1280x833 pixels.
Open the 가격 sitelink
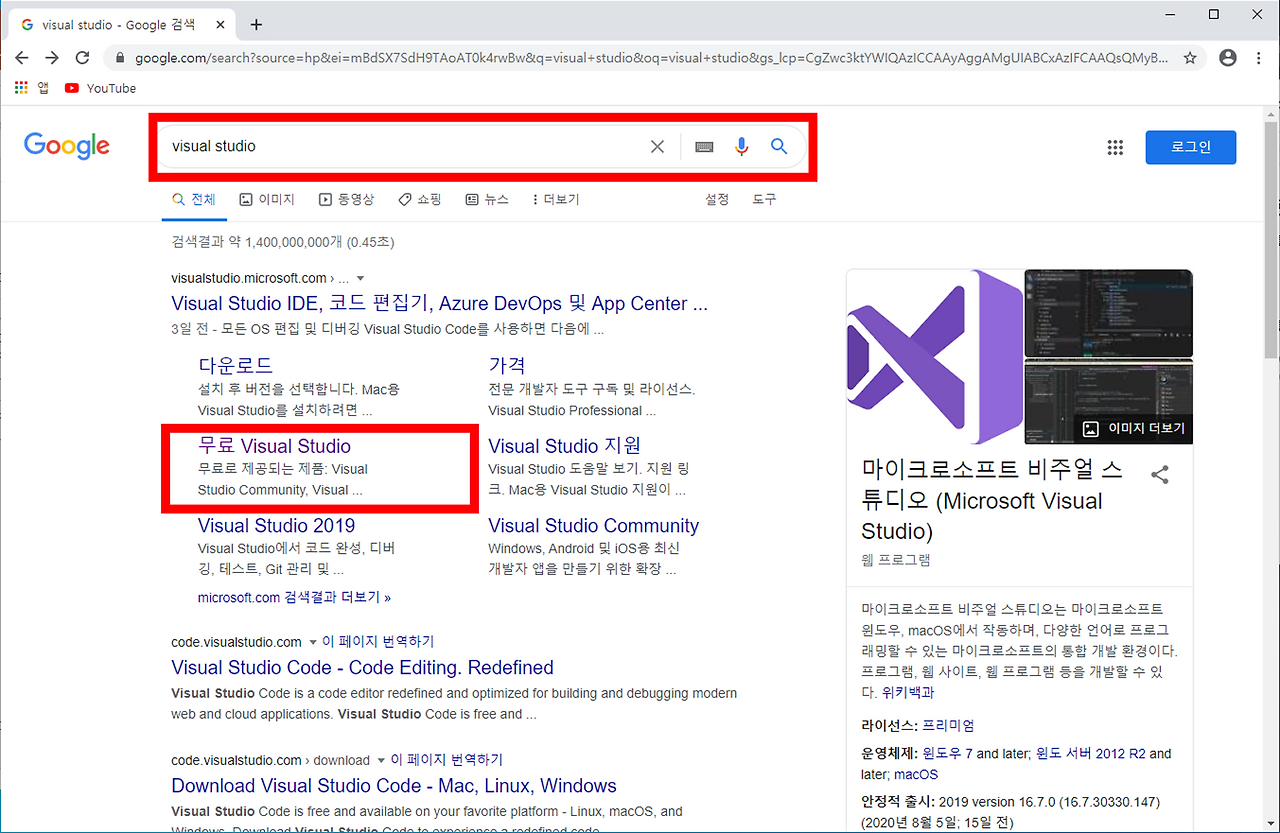pyautogui.click(x=507, y=365)
